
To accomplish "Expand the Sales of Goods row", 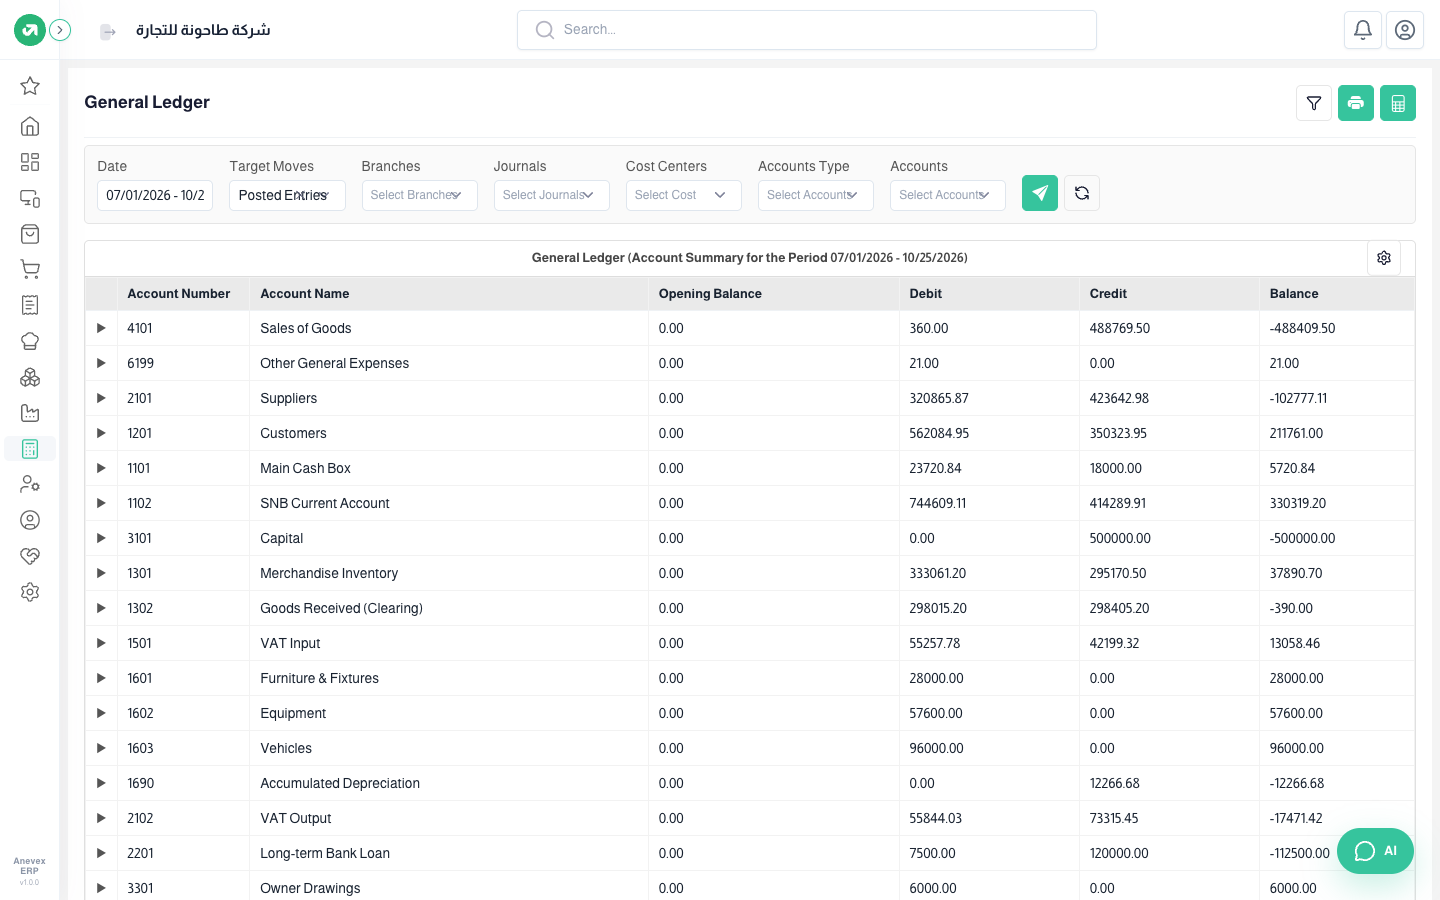I will [101, 328].
